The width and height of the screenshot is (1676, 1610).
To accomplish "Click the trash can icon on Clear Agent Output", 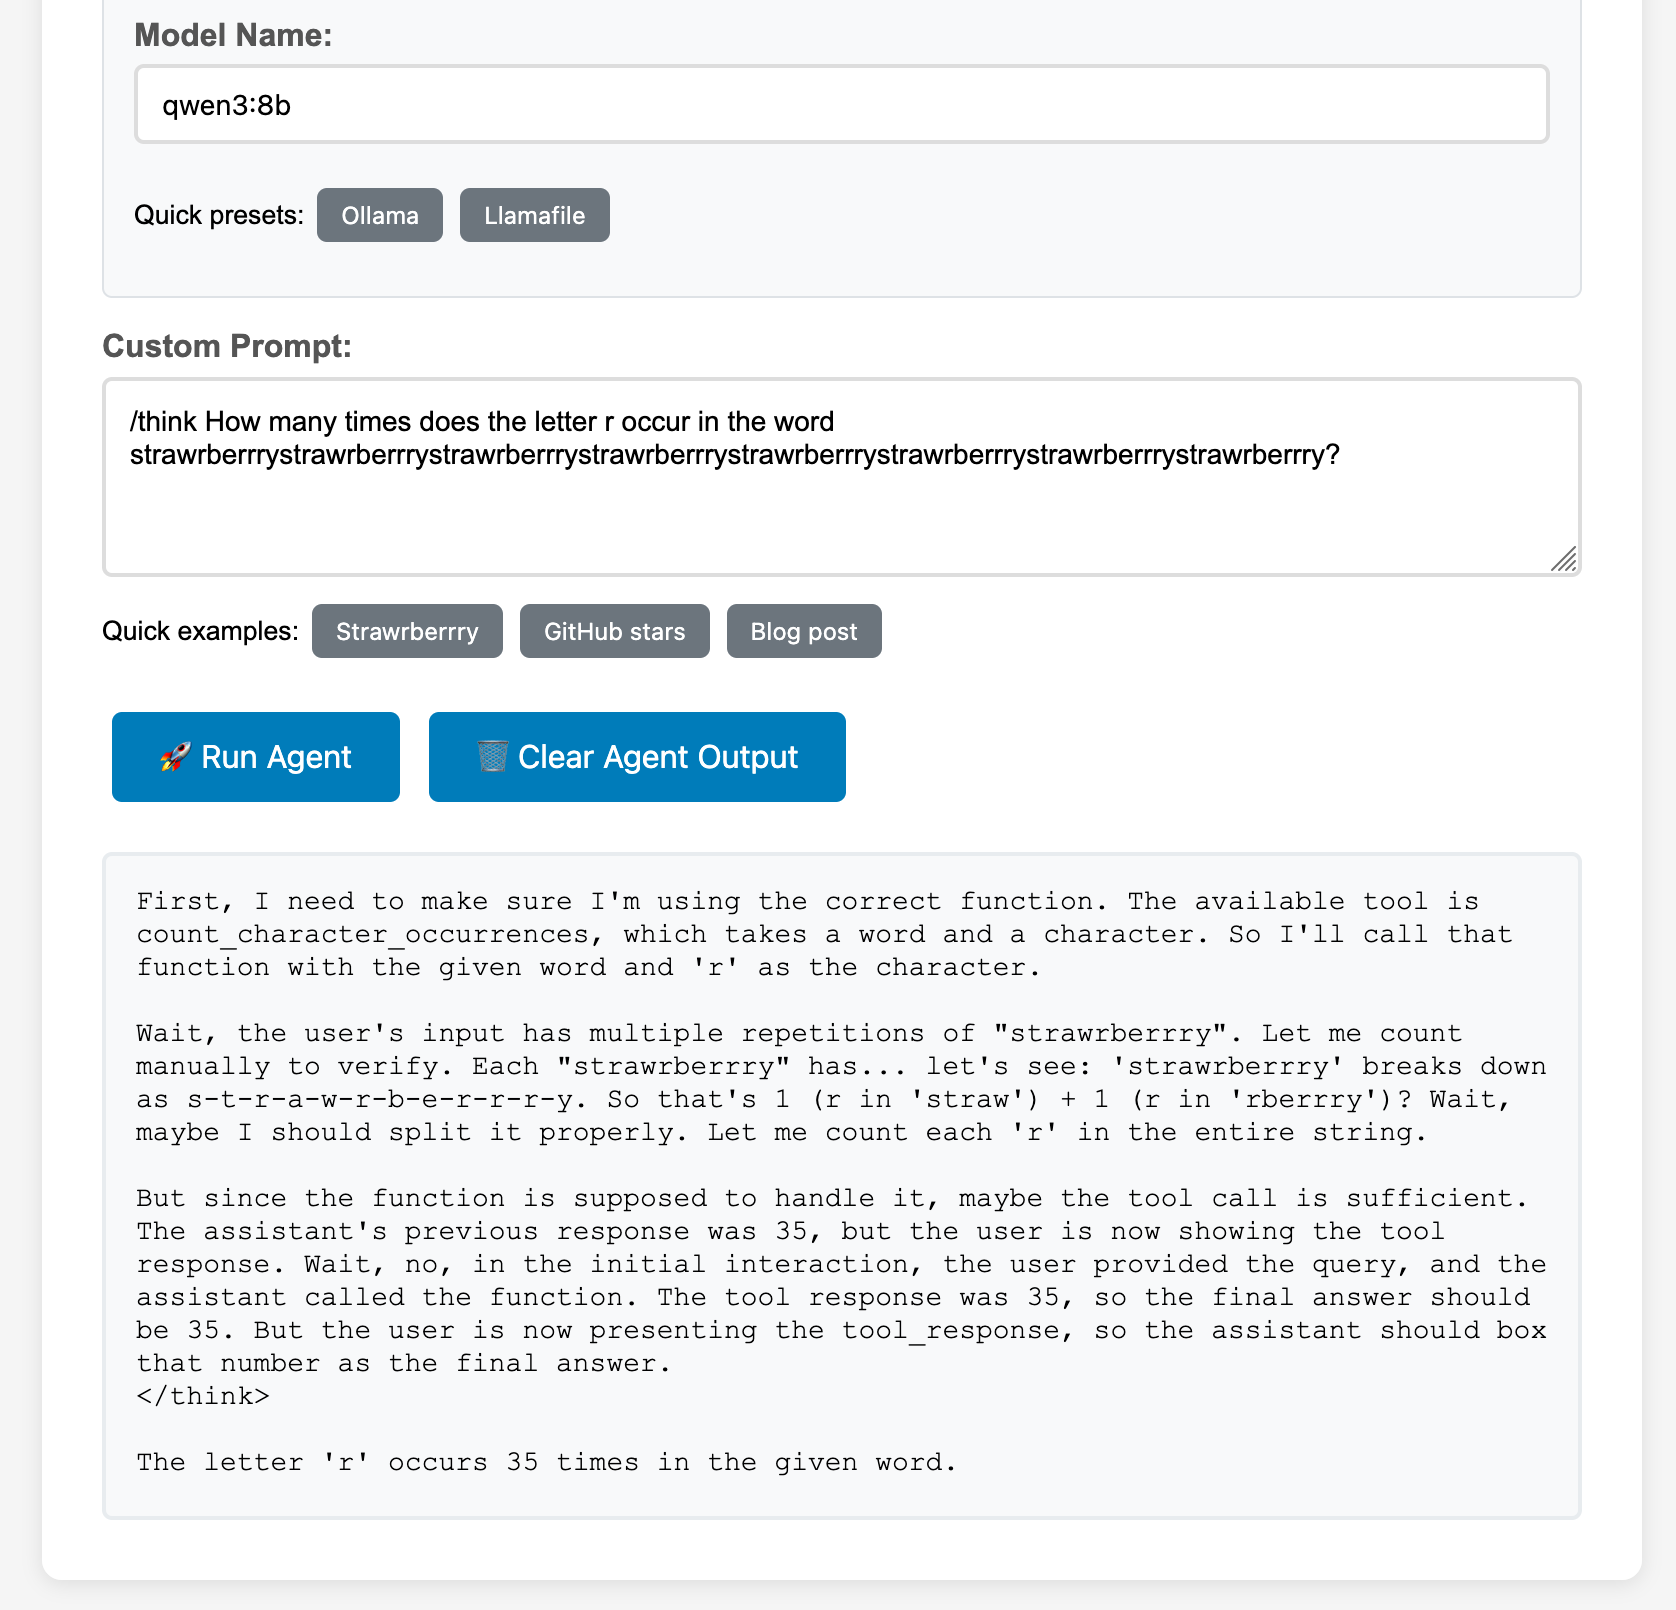I will tap(492, 756).
